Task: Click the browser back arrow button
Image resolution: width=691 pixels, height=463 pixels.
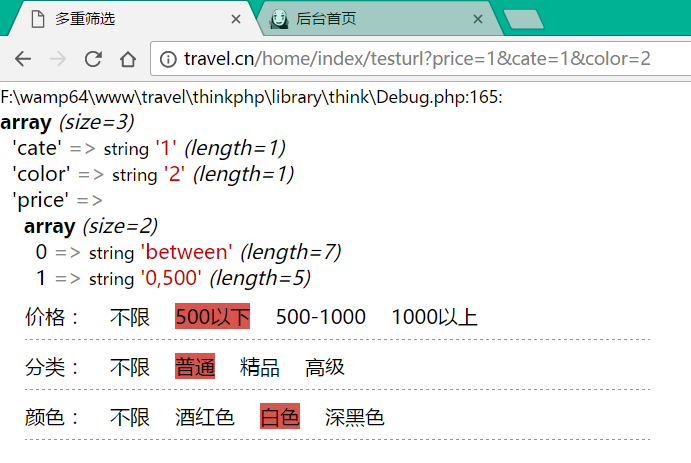Action: coord(23,59)
